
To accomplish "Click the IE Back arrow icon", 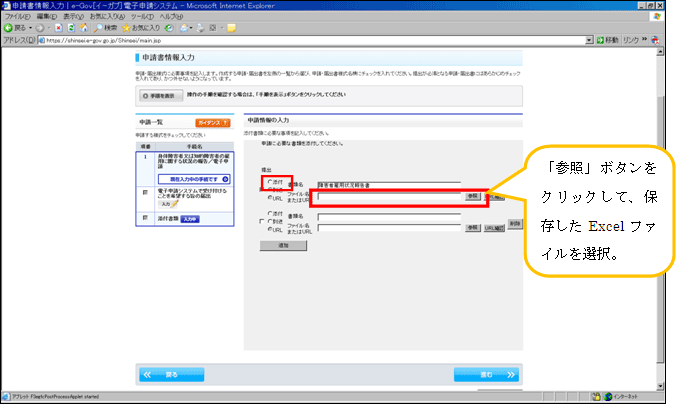I will pos(8,28).
